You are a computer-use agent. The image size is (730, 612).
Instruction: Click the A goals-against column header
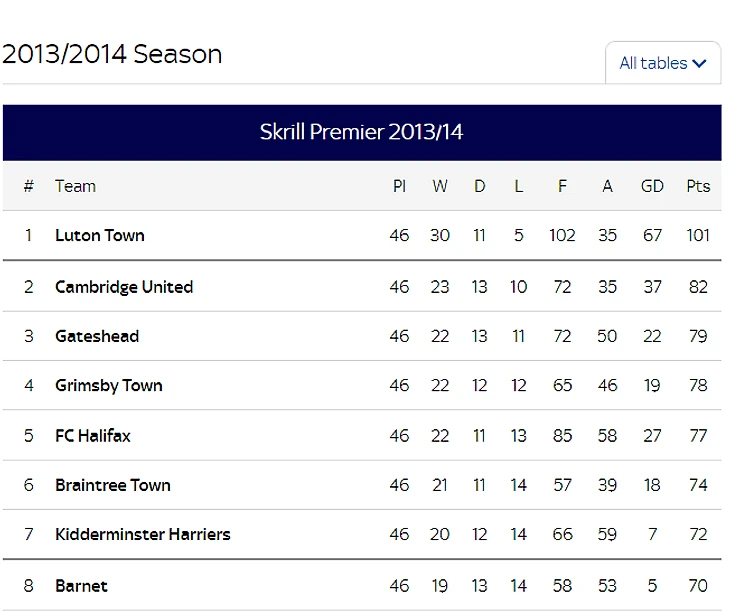607,186
